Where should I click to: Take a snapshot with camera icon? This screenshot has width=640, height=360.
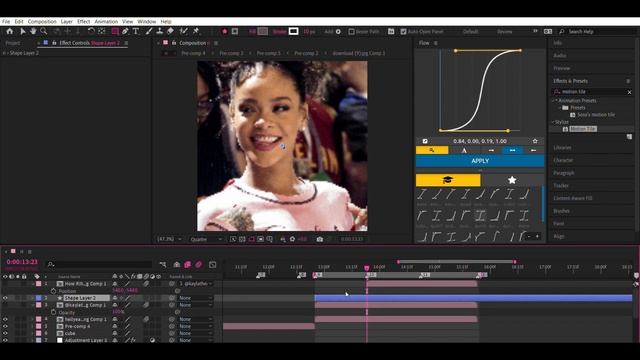click(320, 239)
